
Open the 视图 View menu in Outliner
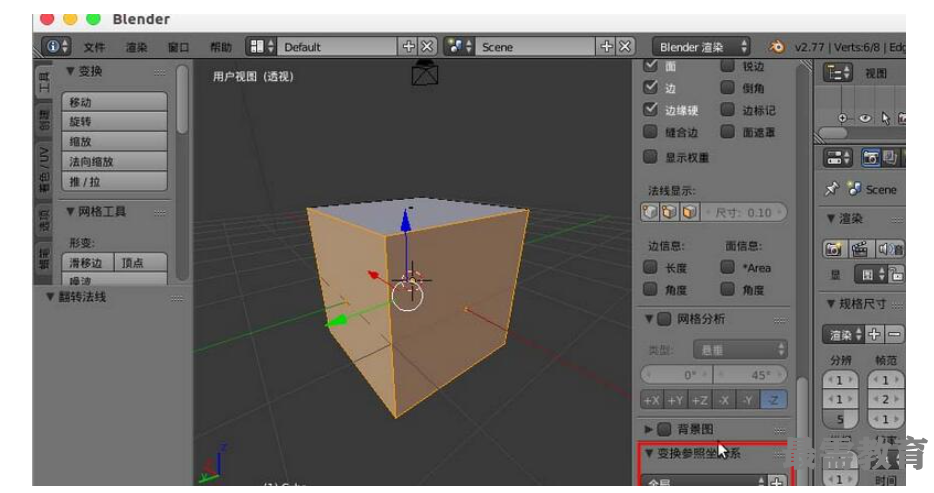pos(876,73)
